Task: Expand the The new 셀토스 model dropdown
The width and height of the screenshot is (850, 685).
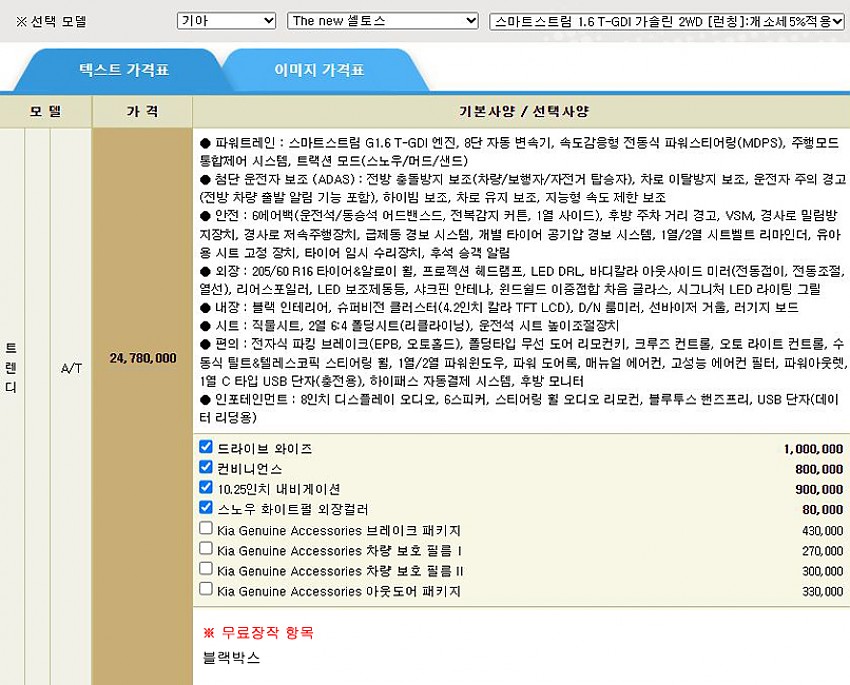Action: pyautogui.click(x=383, y=21)
